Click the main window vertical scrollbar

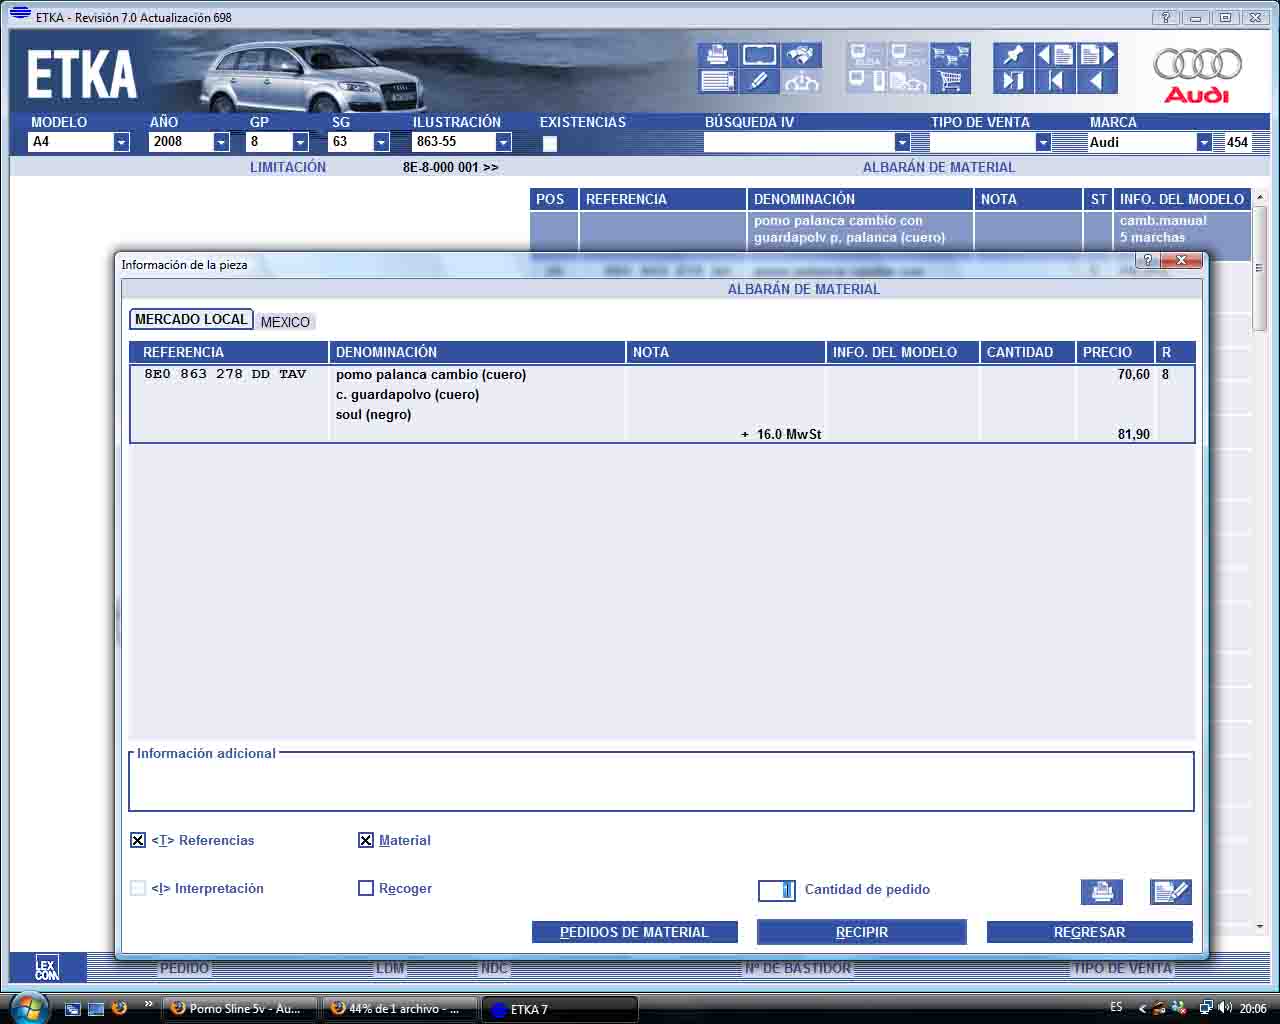pyautogui.click(x=1260, y=560)
